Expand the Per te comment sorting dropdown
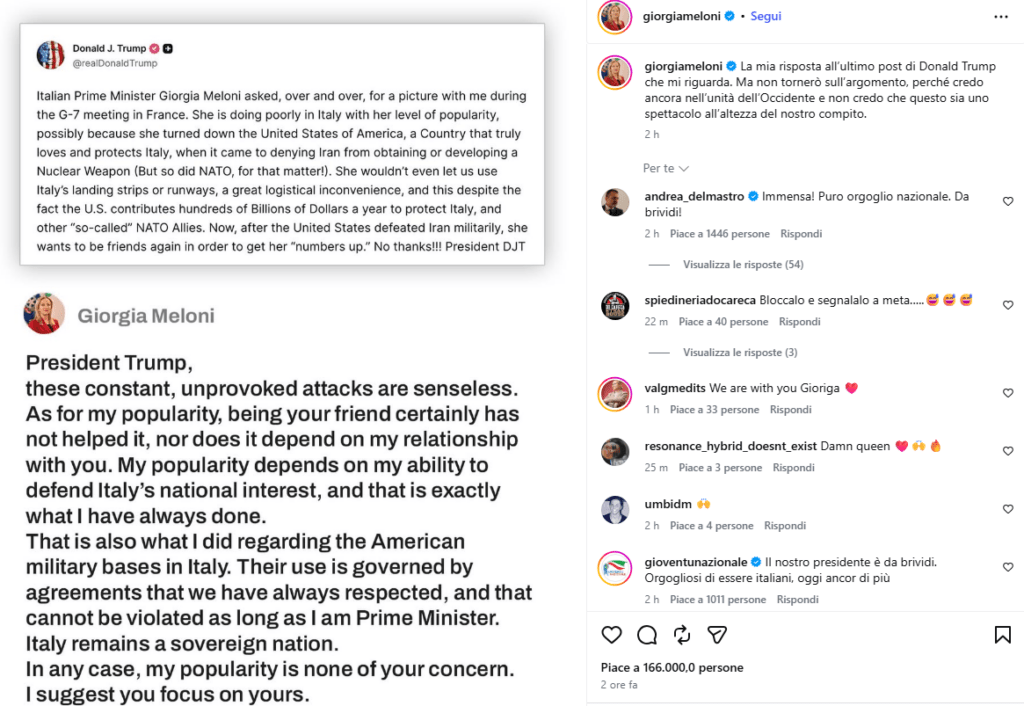 point(665,168)
